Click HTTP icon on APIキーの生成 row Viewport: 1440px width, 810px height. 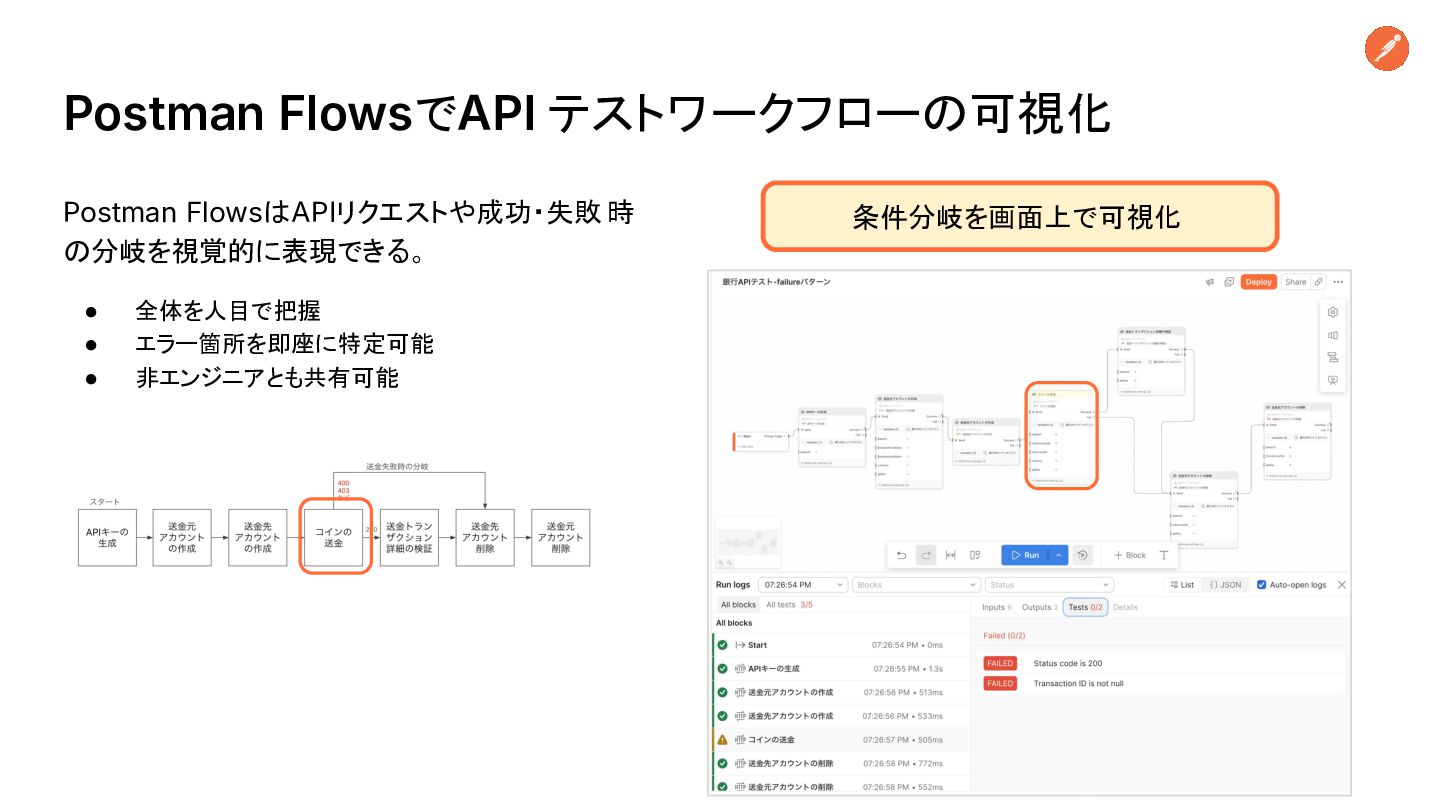(740, 668)
